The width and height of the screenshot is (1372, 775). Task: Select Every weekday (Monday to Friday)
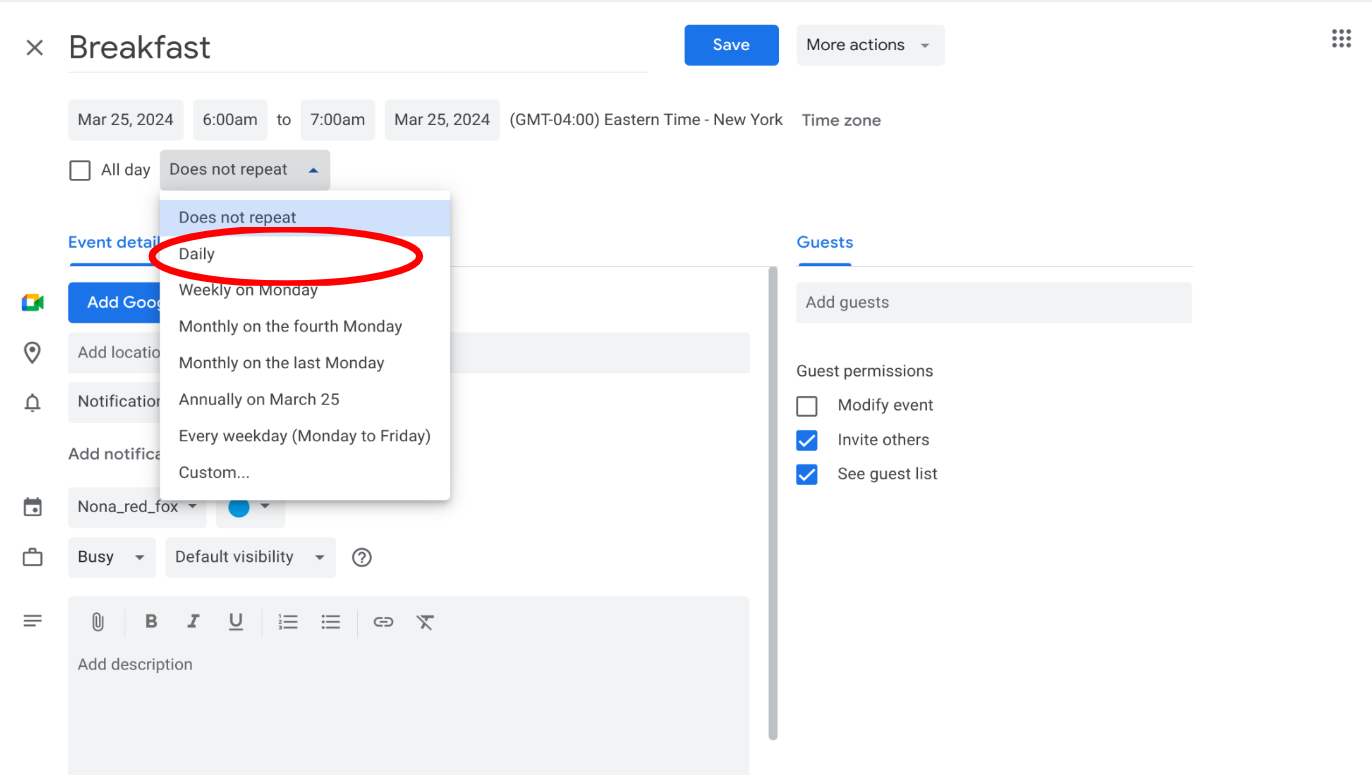pos(305,436)
